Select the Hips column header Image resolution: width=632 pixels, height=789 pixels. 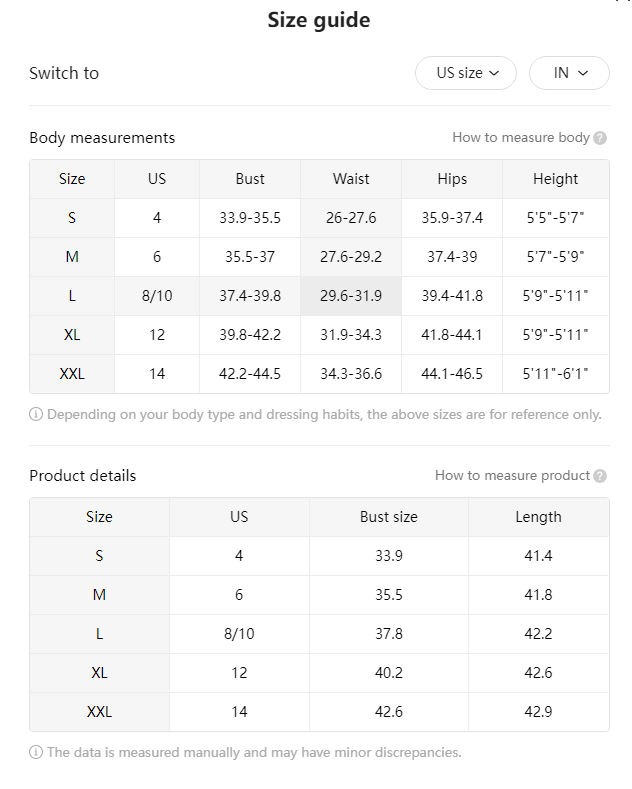click(452, 179)
